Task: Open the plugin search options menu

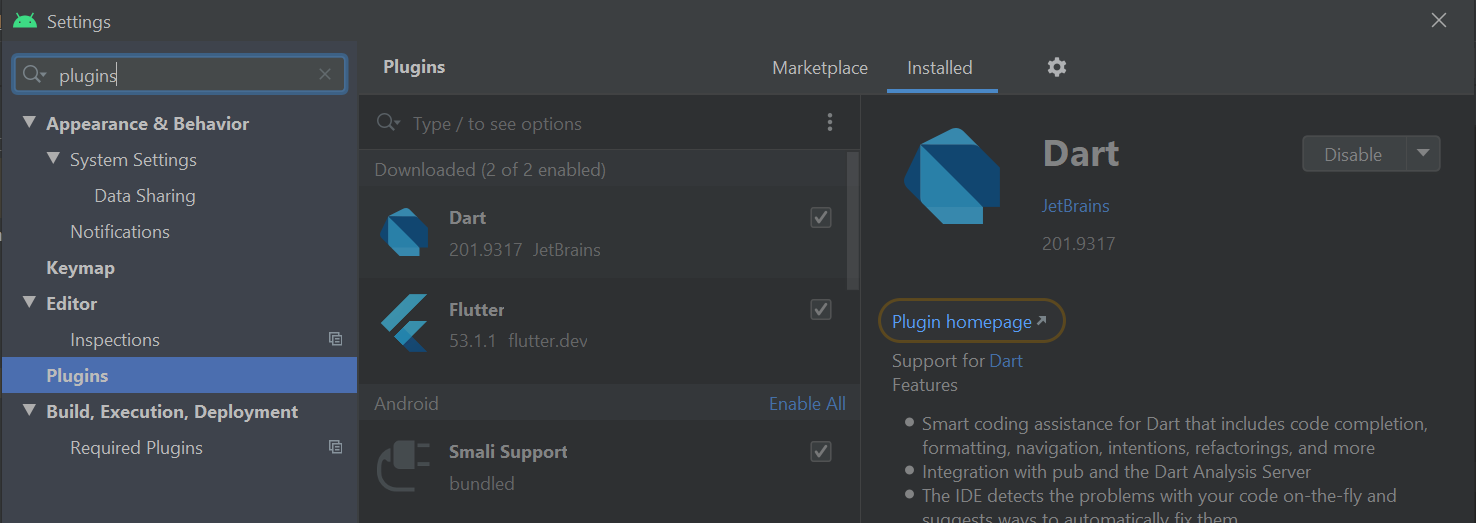Action: click(x=830, y=123)
